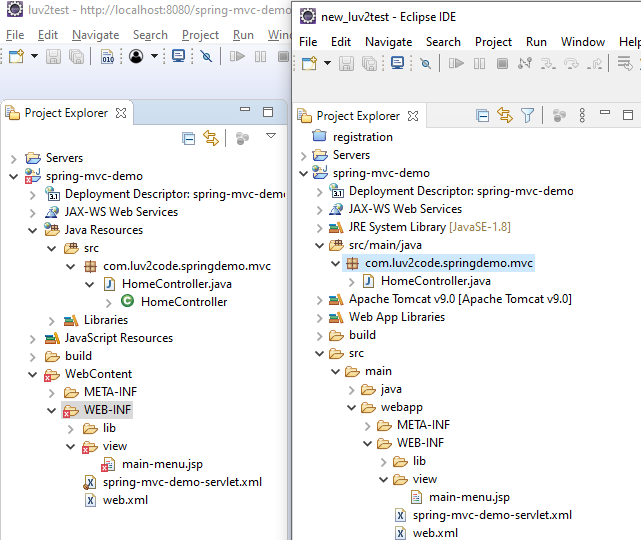Open New dropdown arrow in new_luv2test toolbar
Screen dimensions: 641x540
[x=327, y=63]
